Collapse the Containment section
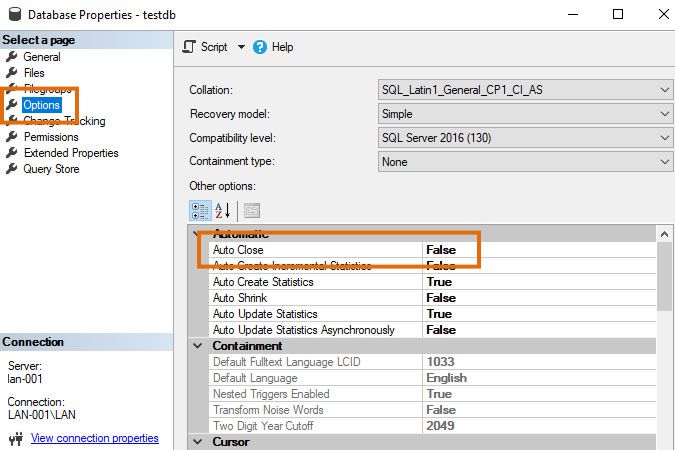This screenshot has height=450, width=675. click(x=197, y=346)
